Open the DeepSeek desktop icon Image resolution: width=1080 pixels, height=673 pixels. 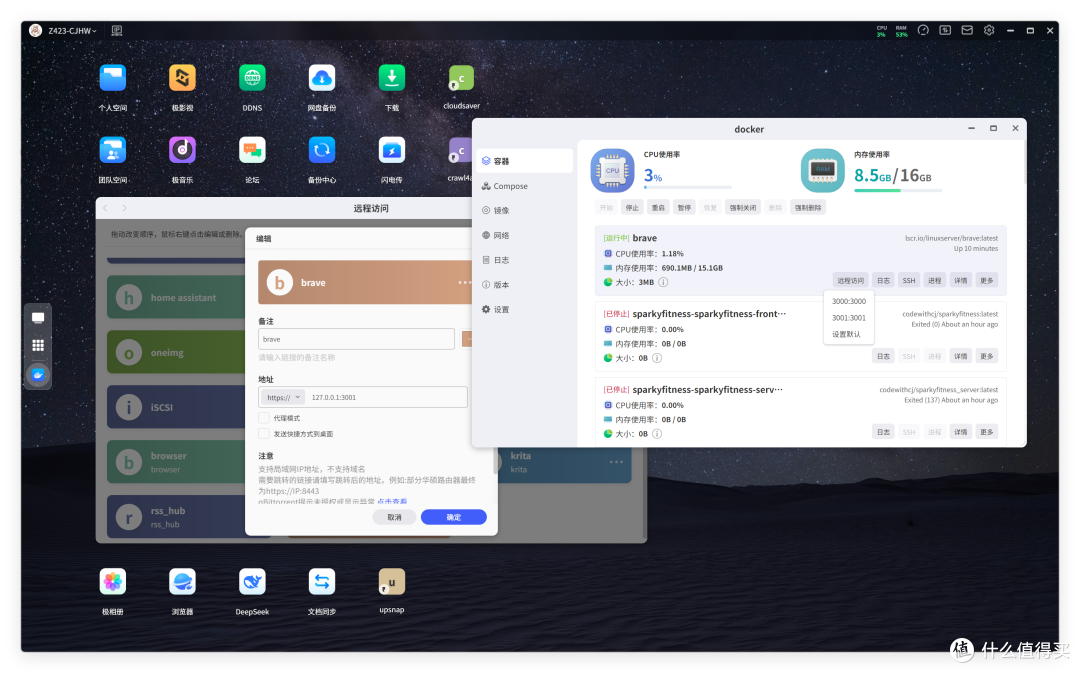coord(252,582)
